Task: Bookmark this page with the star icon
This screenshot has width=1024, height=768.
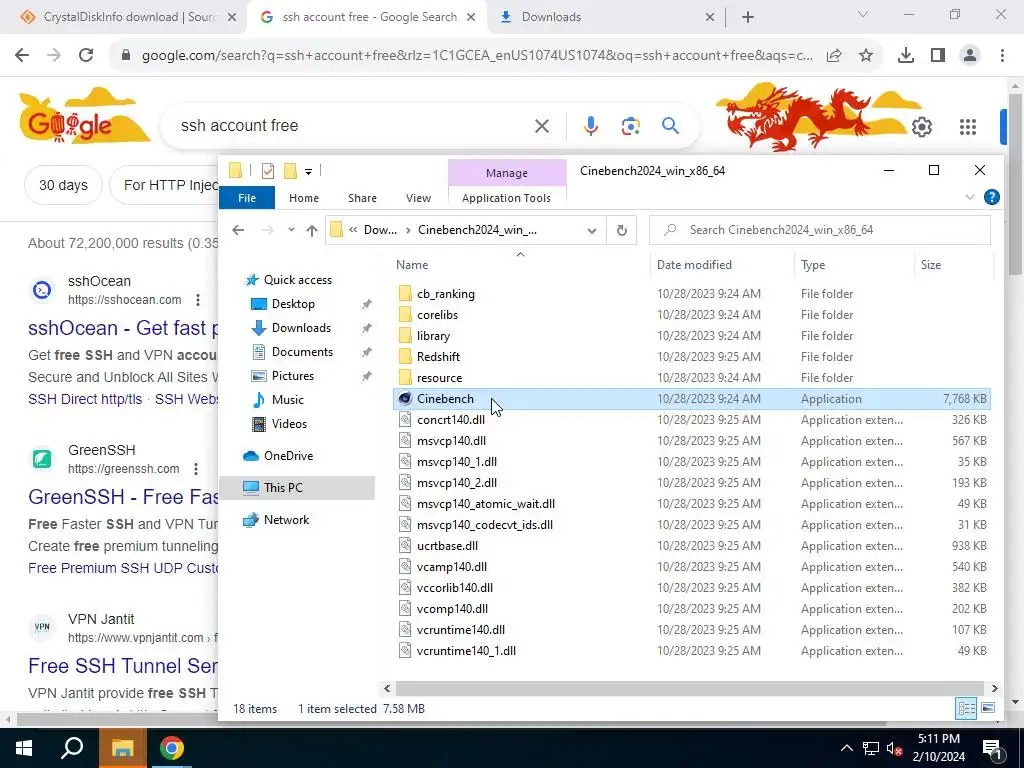Action: (x=866, y=56)
